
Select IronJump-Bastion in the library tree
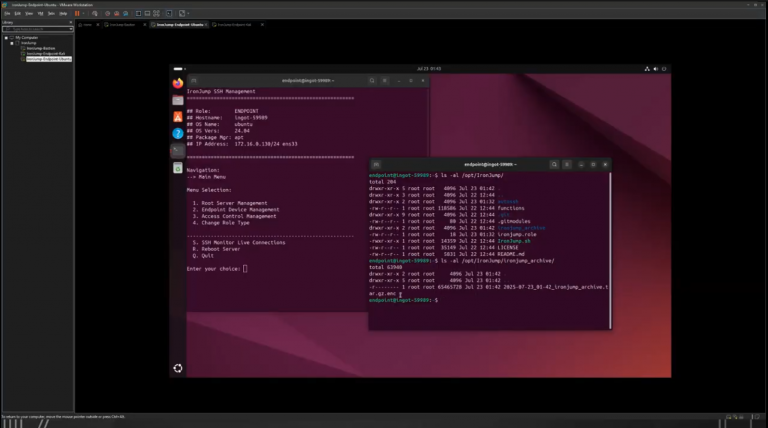41,48
